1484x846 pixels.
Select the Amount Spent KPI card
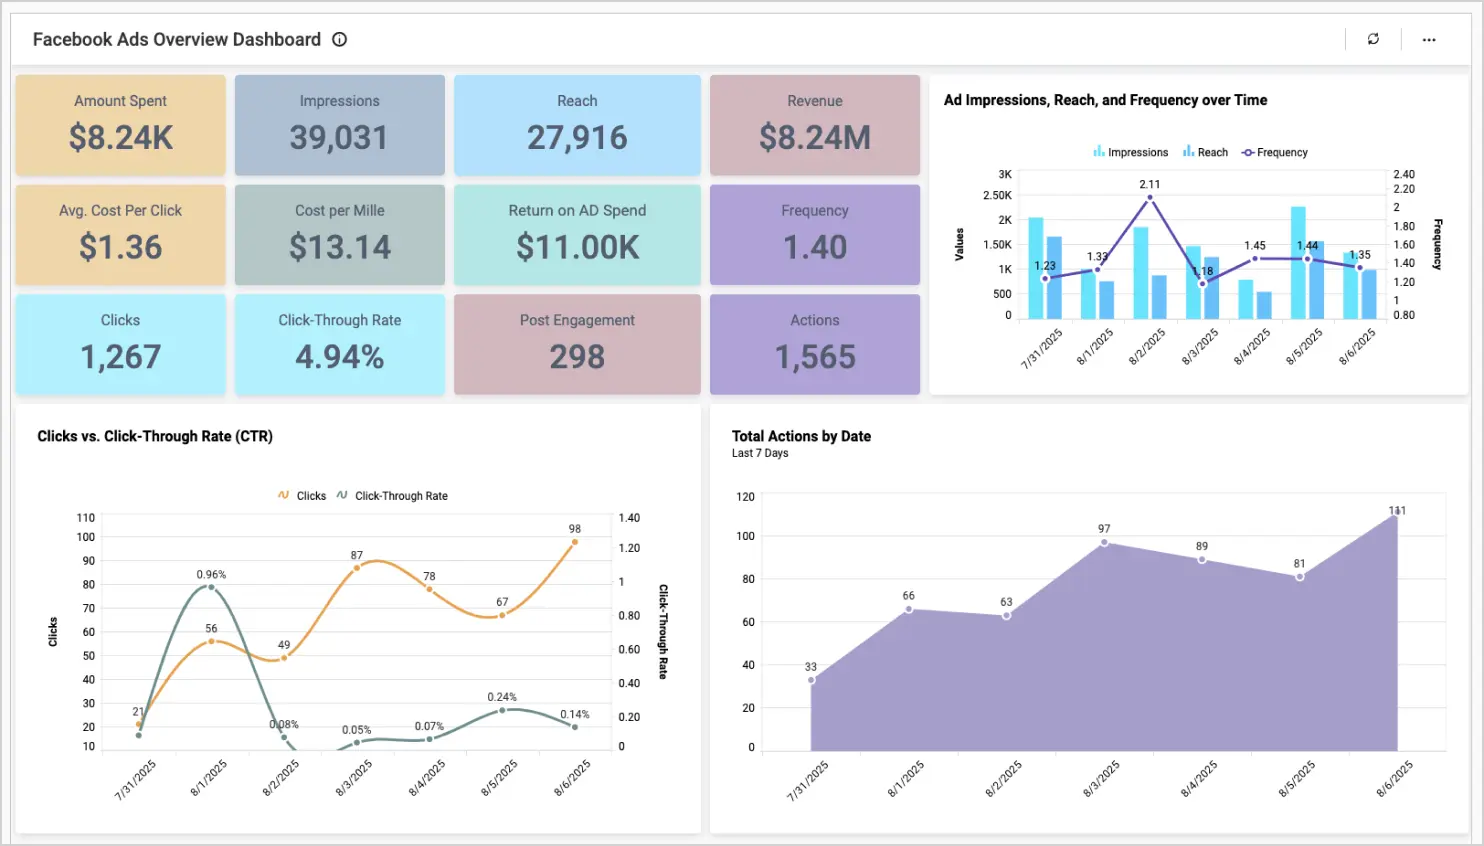[x=120, y=124]
